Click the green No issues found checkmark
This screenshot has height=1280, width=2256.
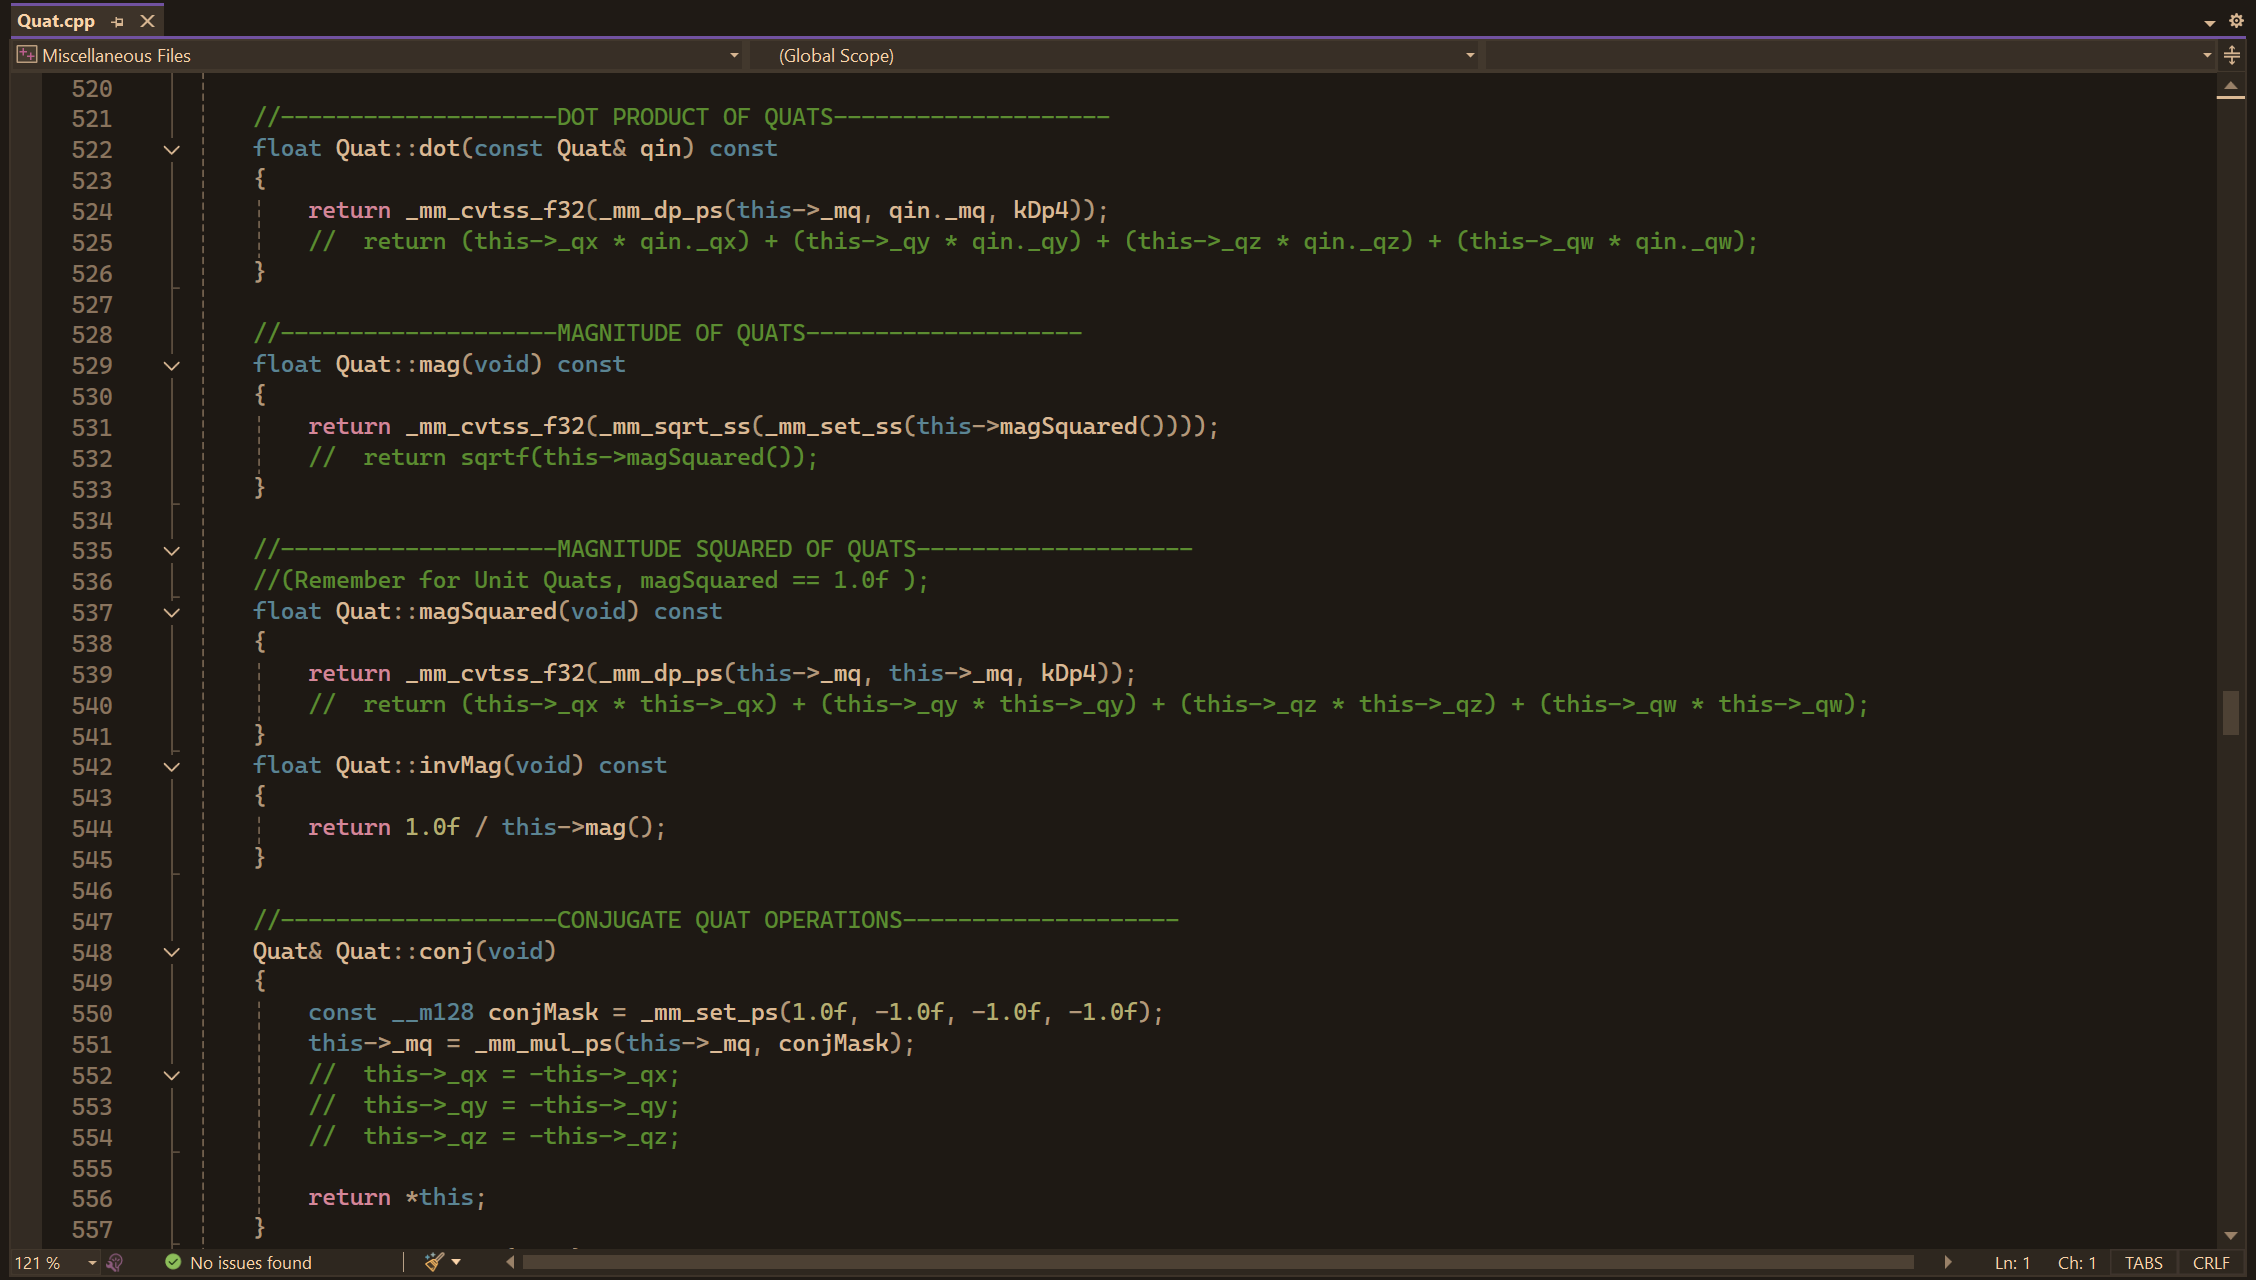coord(173,1263)
